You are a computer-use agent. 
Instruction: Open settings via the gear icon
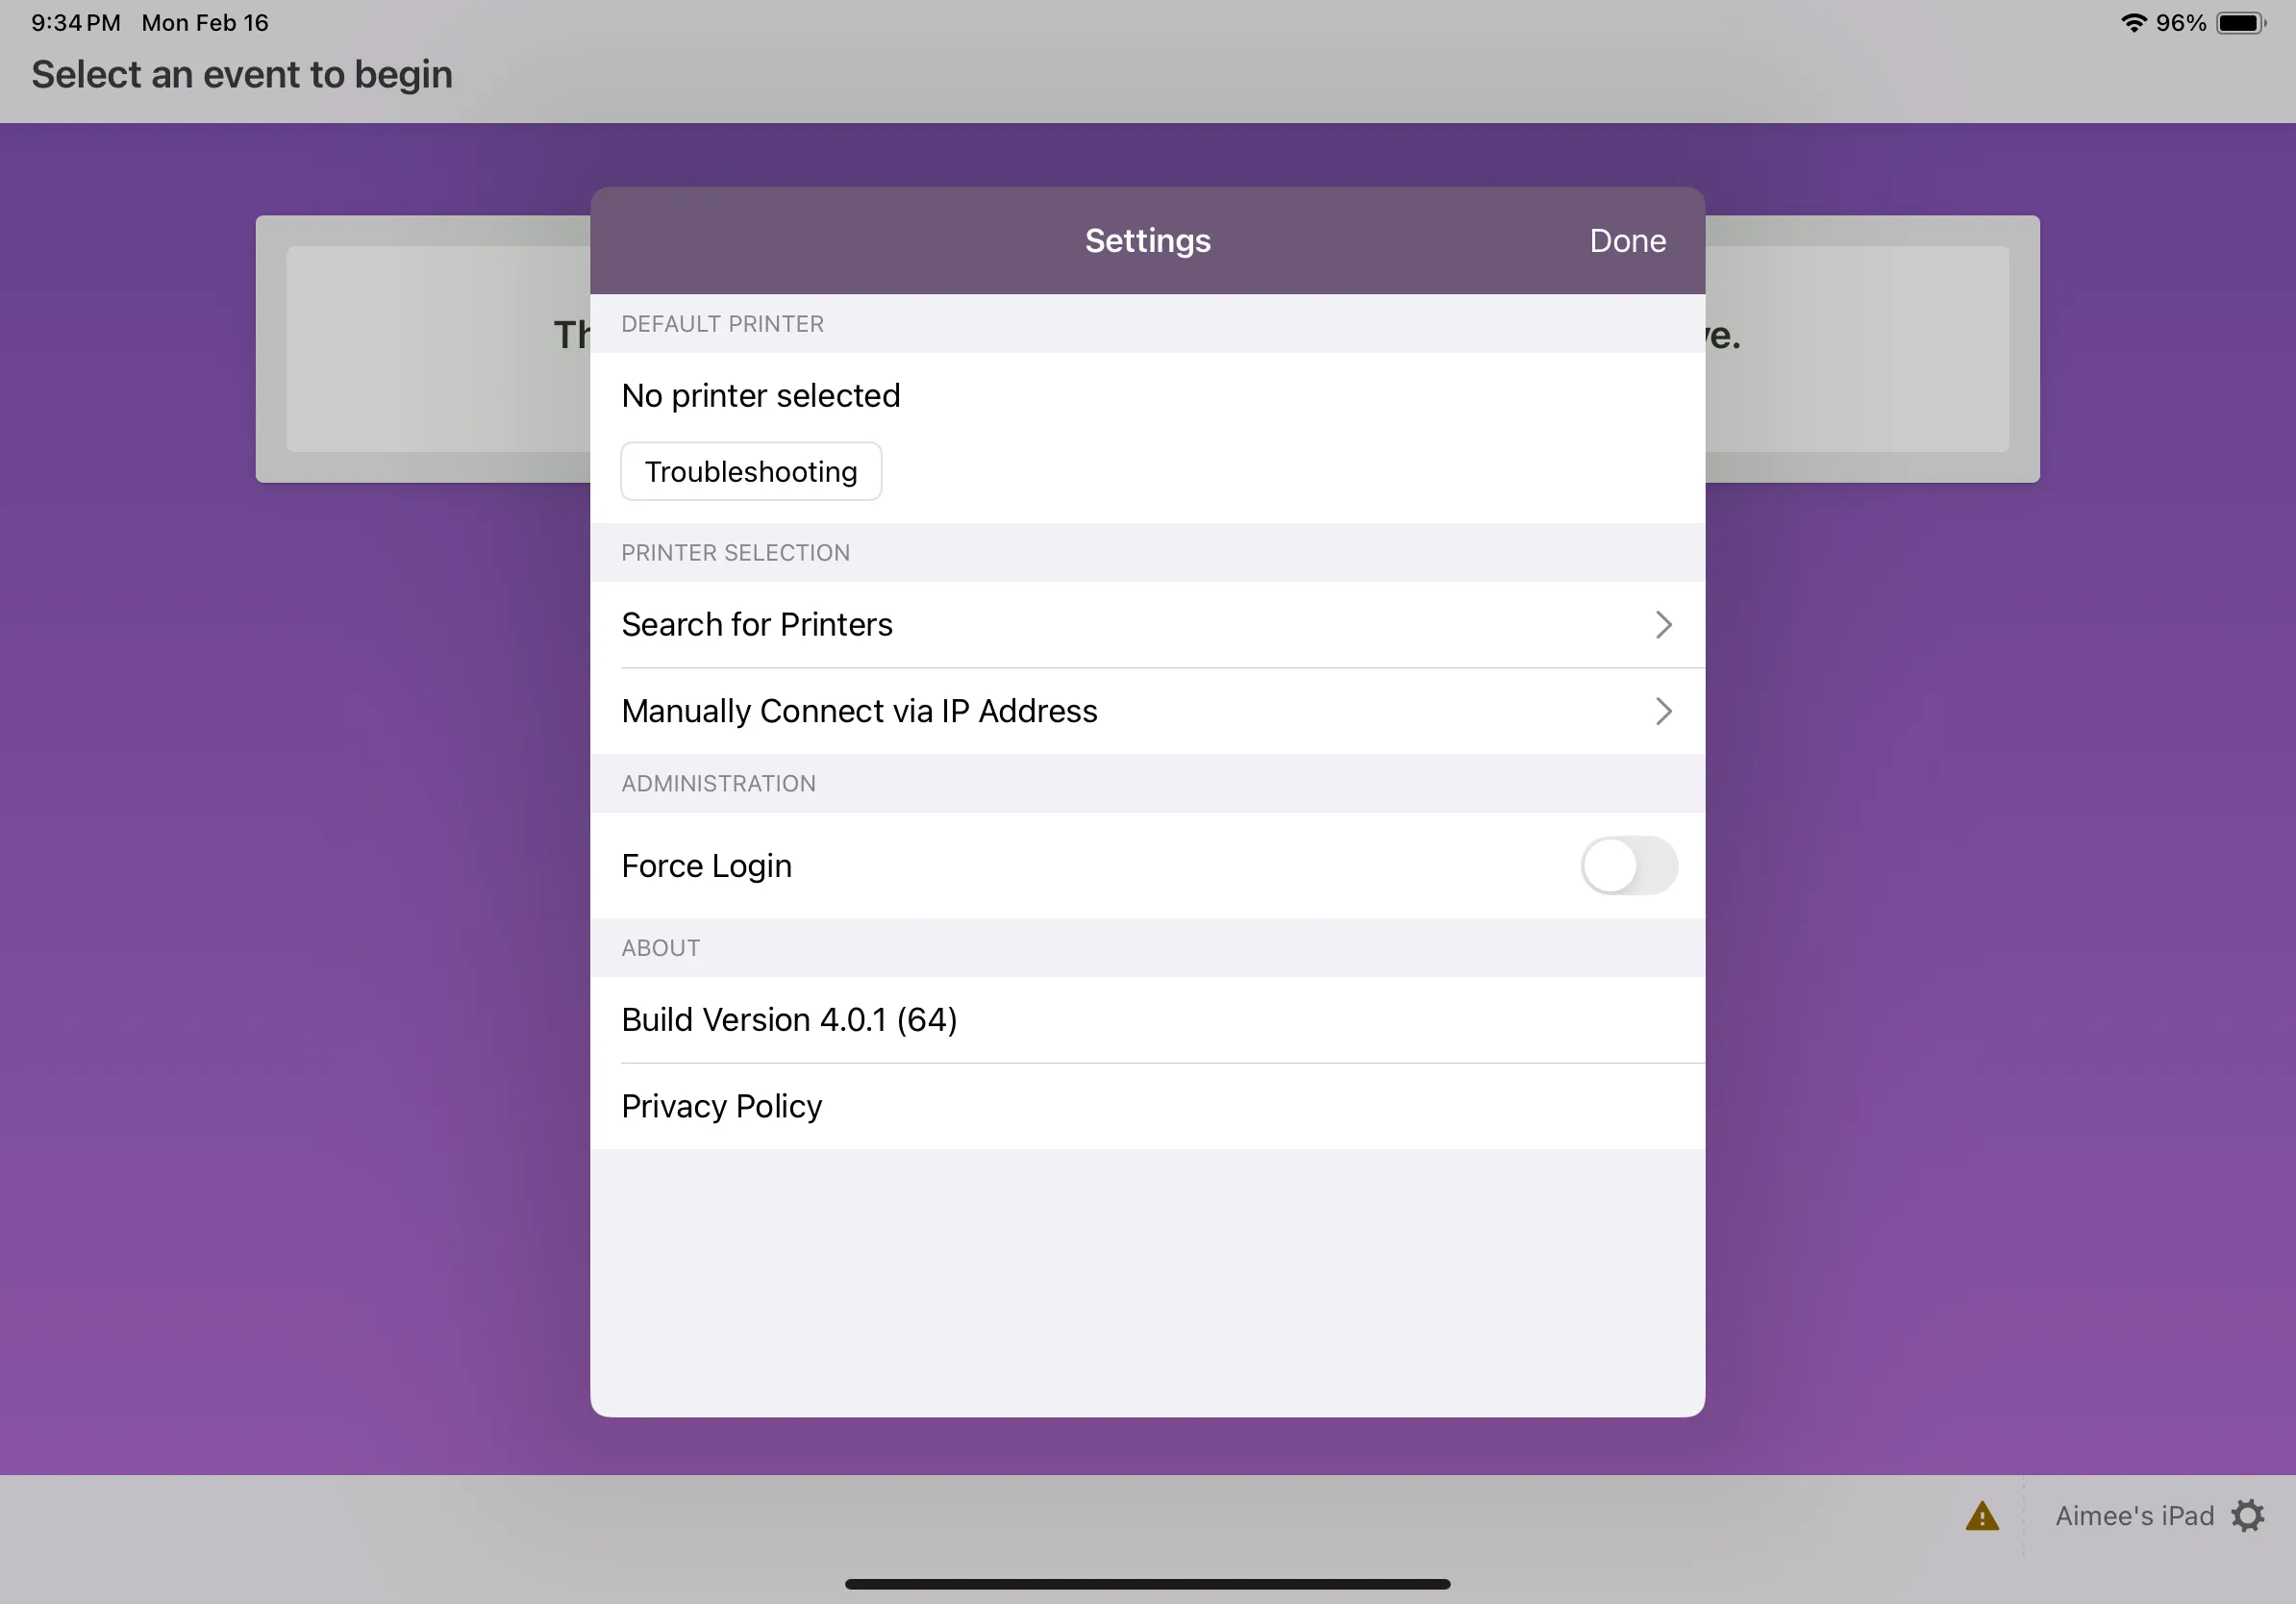pyautogui.click(x=2248, y=1515)
